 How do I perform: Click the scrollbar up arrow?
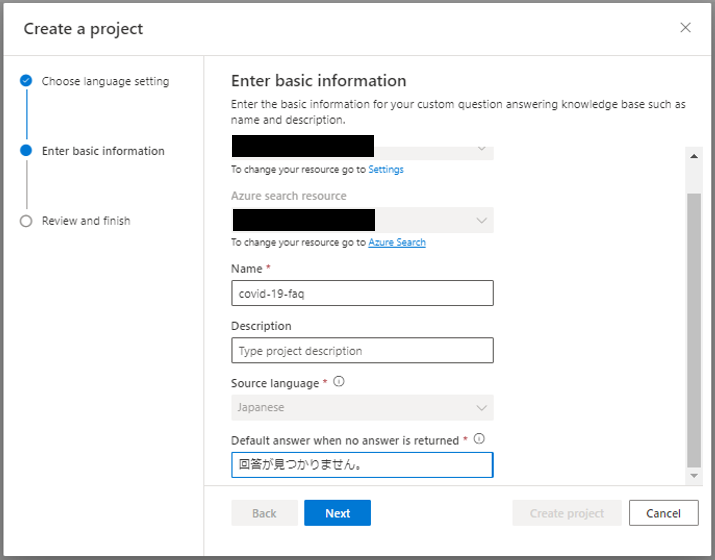[x=694, y=156]
